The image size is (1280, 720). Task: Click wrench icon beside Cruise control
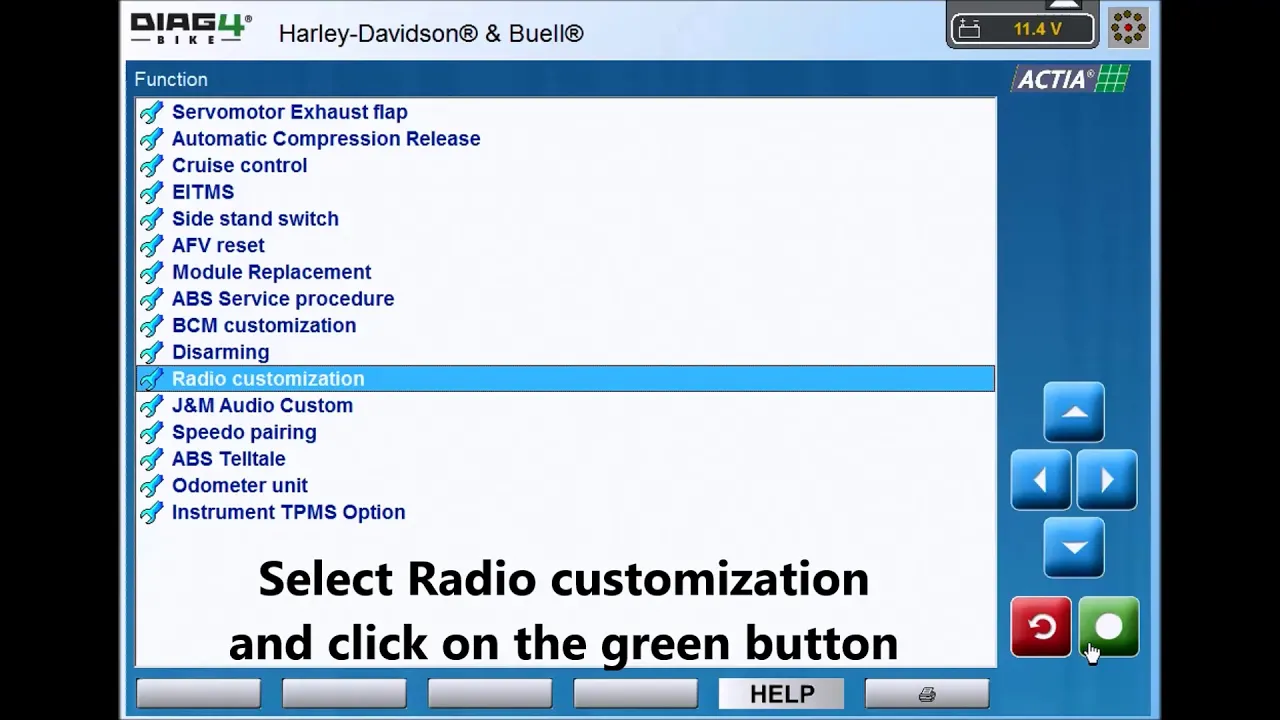coord(151,165)
